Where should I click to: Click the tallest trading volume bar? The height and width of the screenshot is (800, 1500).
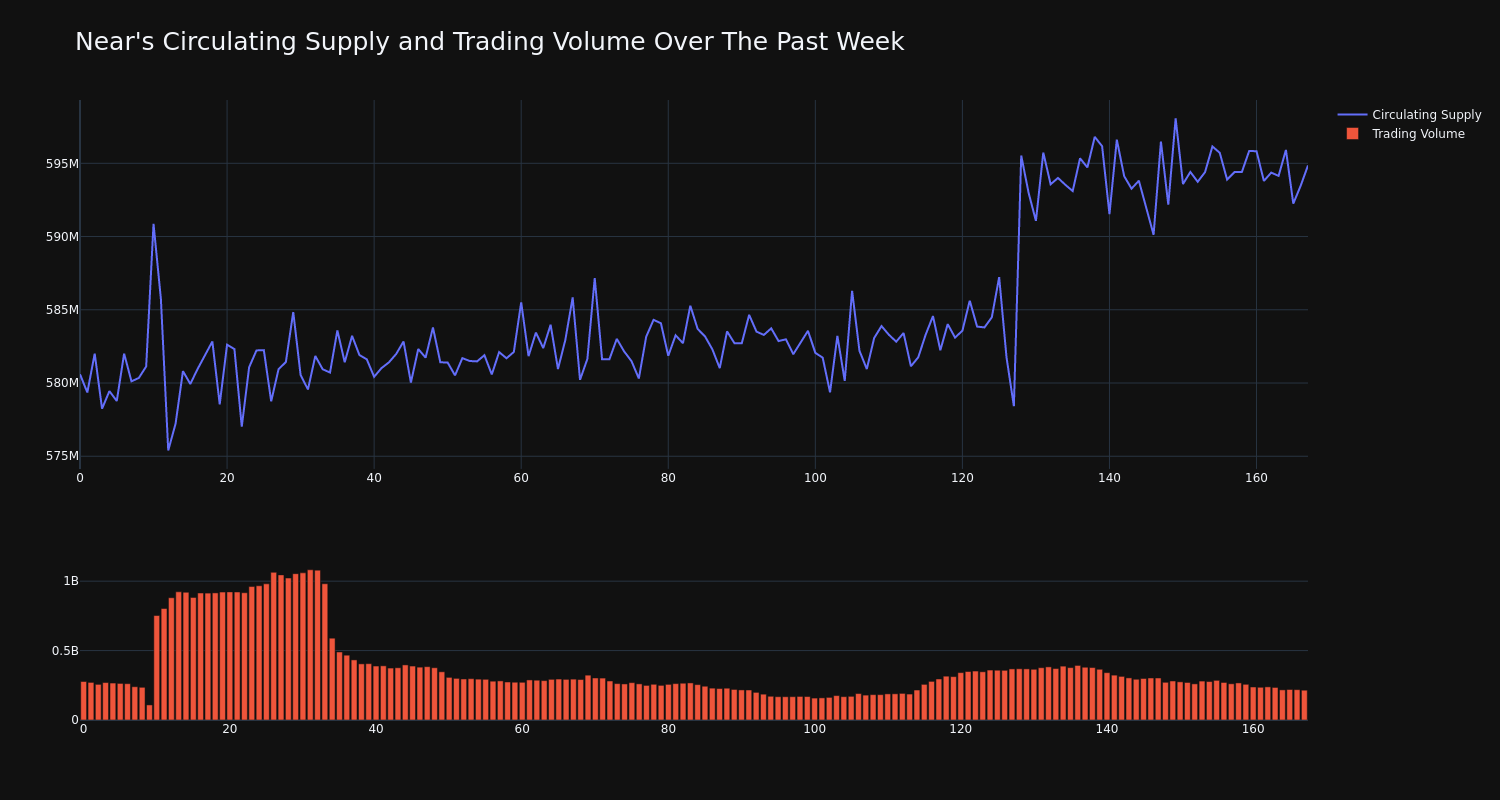[311, 645]
